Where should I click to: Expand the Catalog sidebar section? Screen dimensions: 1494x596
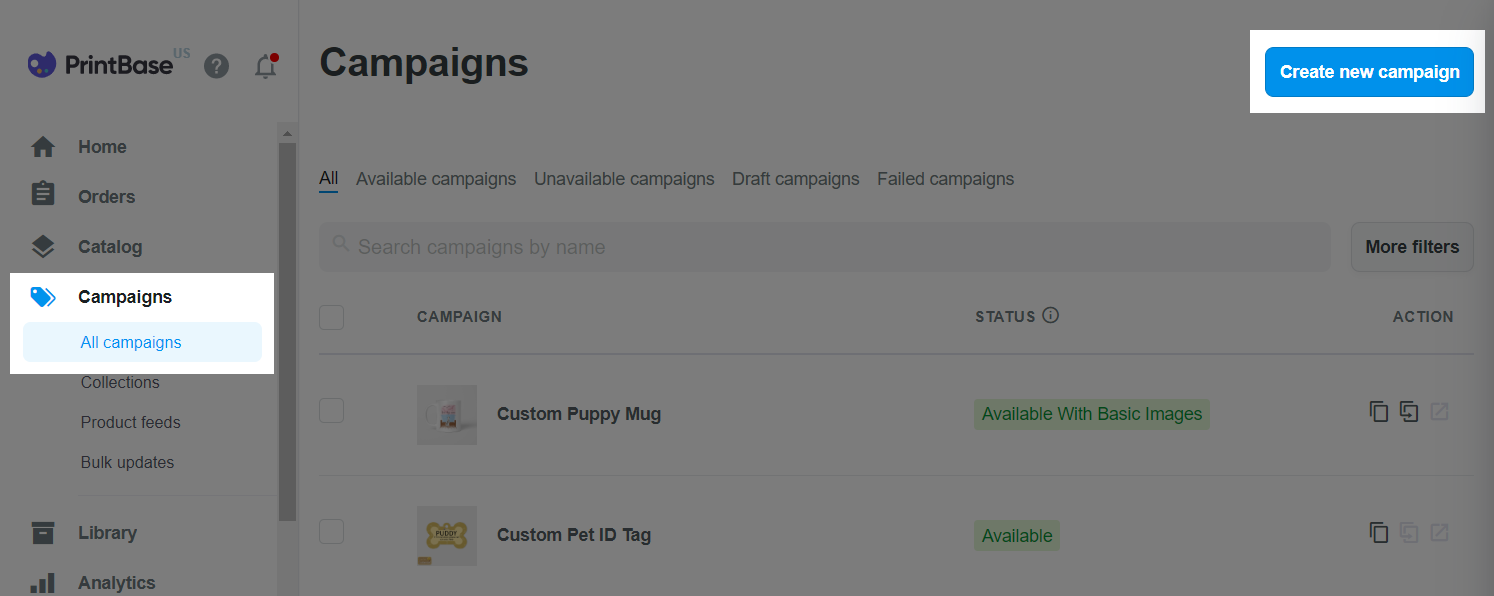click(x=110, y=247)
